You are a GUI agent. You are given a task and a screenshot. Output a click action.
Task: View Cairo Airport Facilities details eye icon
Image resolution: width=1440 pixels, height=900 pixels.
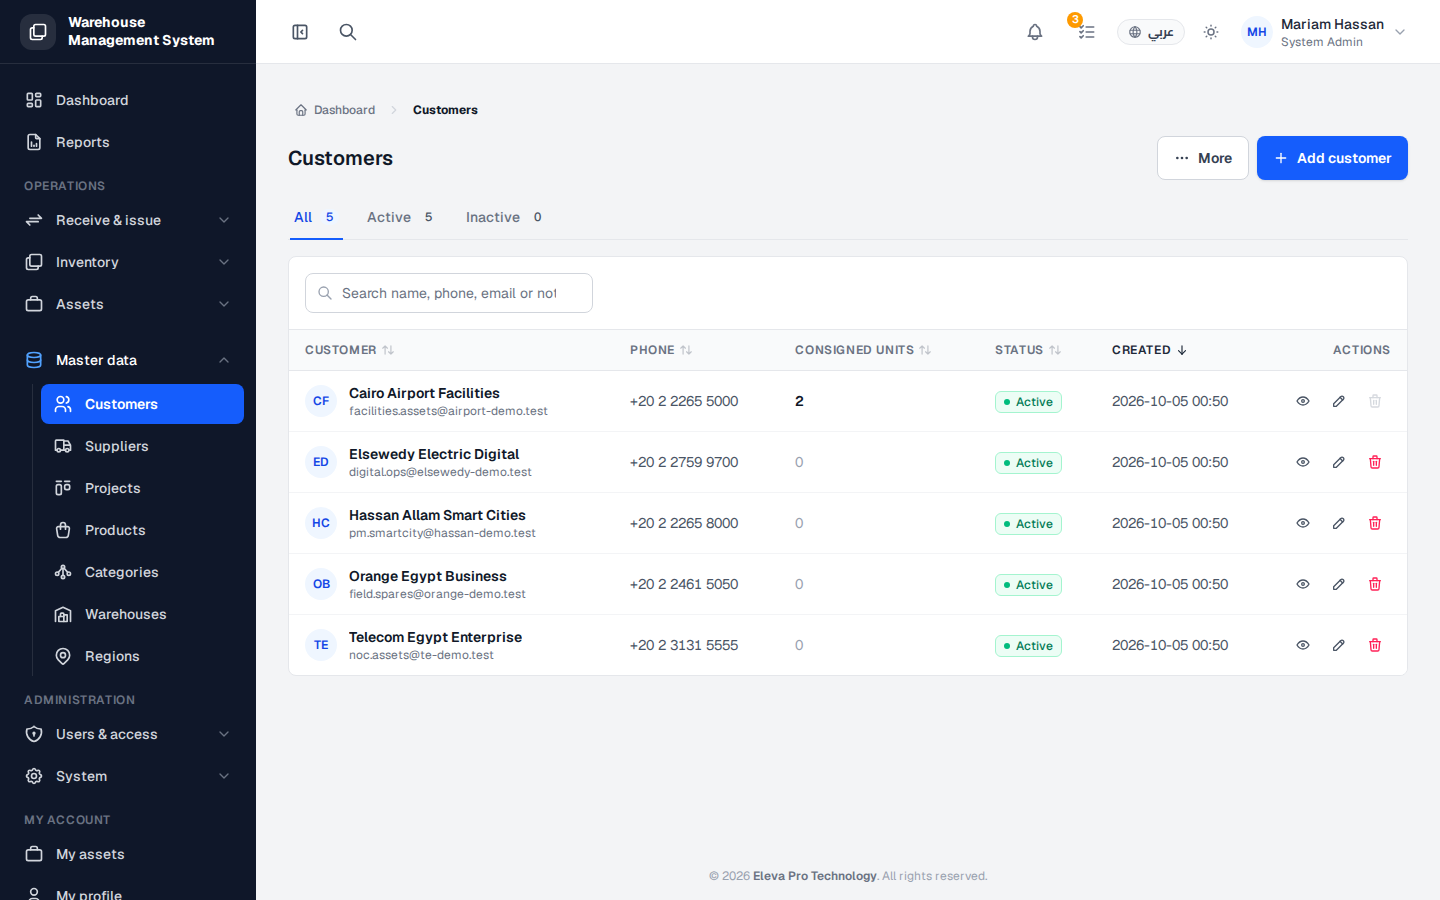coord(1303,401)
